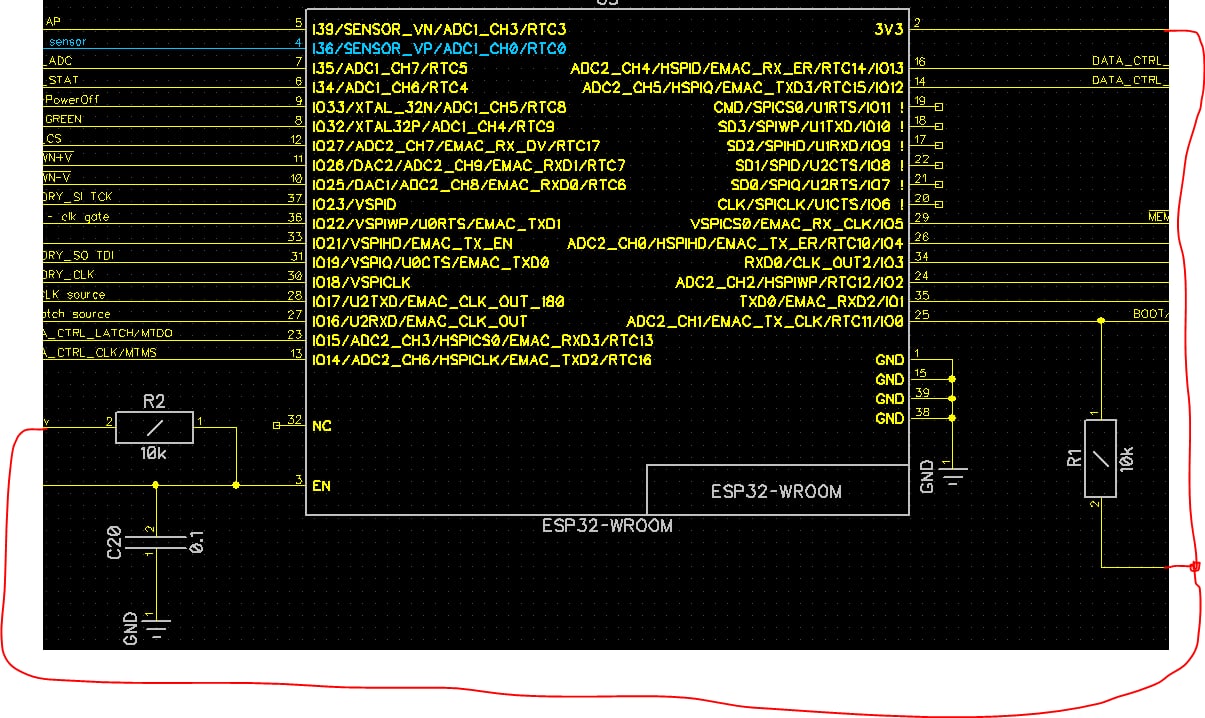Click the ground symbol beside the ESP32 GND pins

[x=953, y=476]
